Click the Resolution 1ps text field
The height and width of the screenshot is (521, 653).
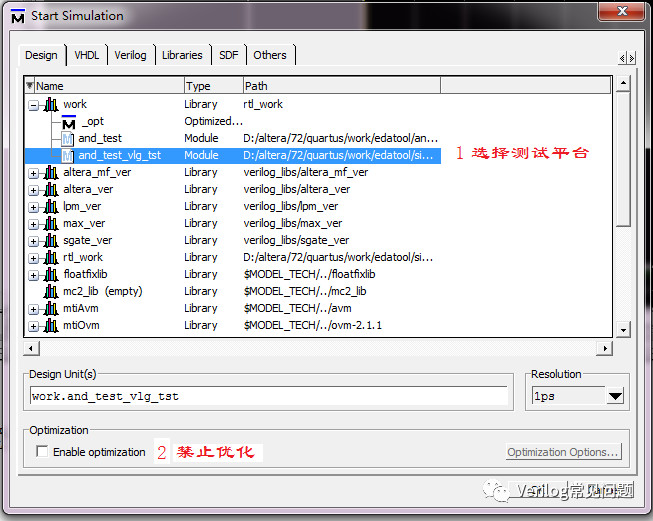coord(568,396)
